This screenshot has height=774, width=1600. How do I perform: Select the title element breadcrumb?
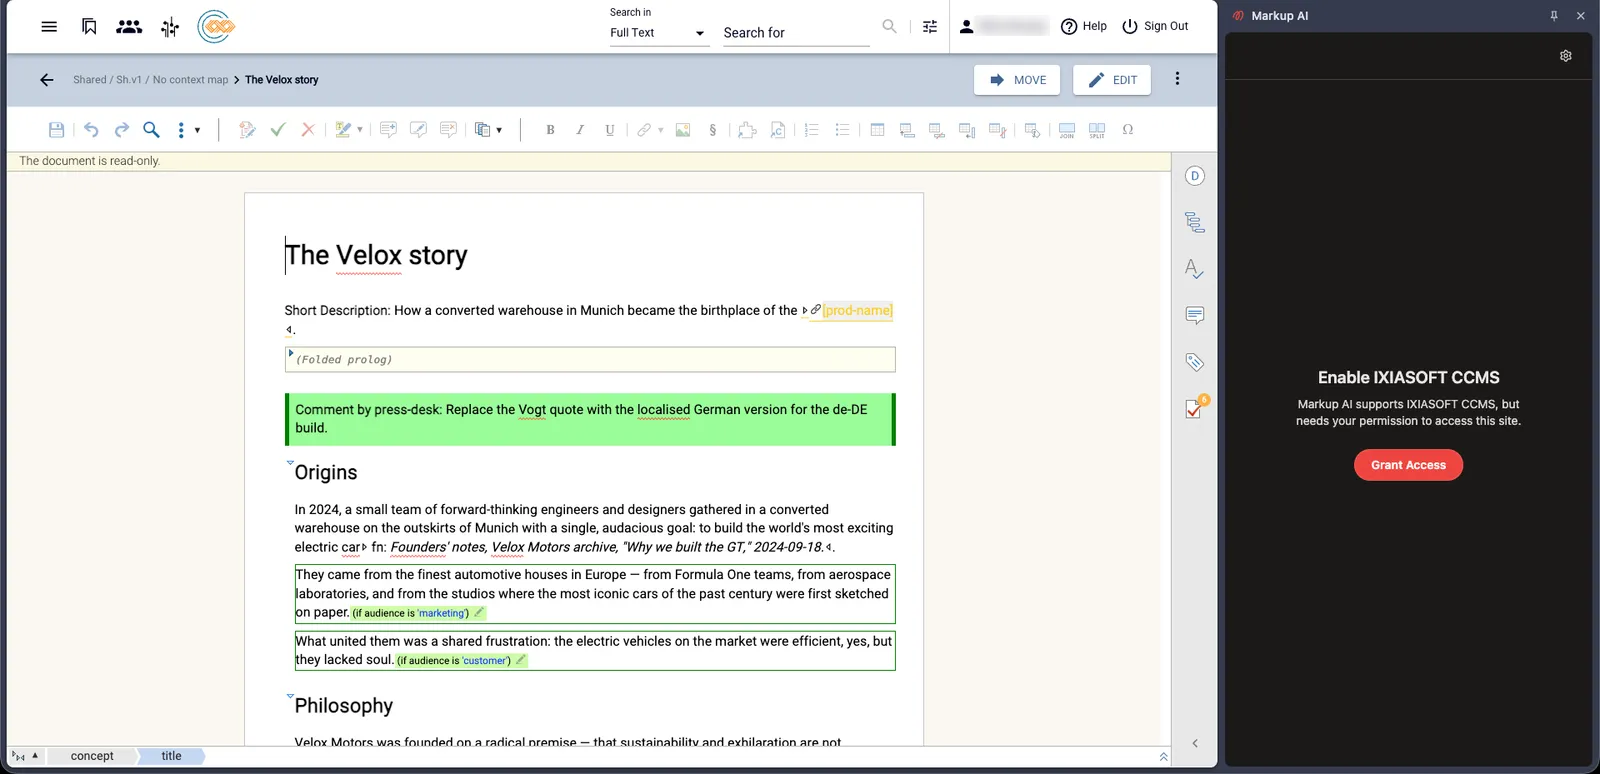click(x=171, y=756)
